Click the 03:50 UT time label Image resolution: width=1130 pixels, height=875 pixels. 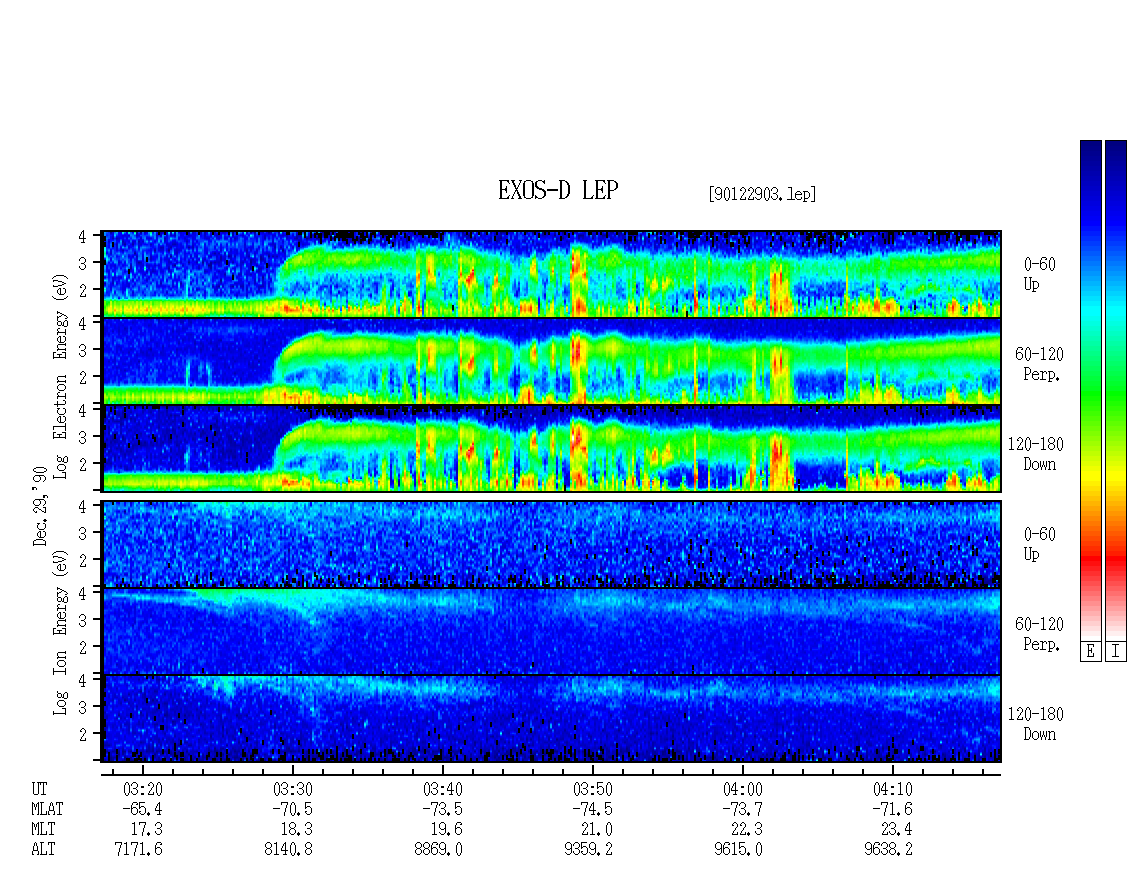click(592, 789)
